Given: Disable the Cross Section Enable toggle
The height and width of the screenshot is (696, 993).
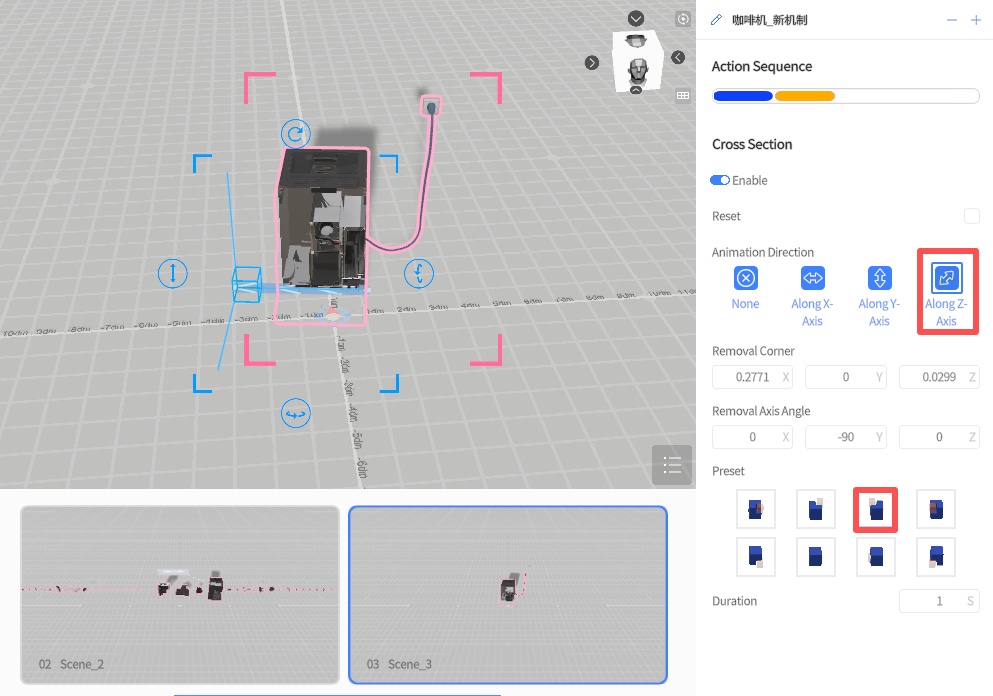Looking at the screenshot, I should (720, 180).
